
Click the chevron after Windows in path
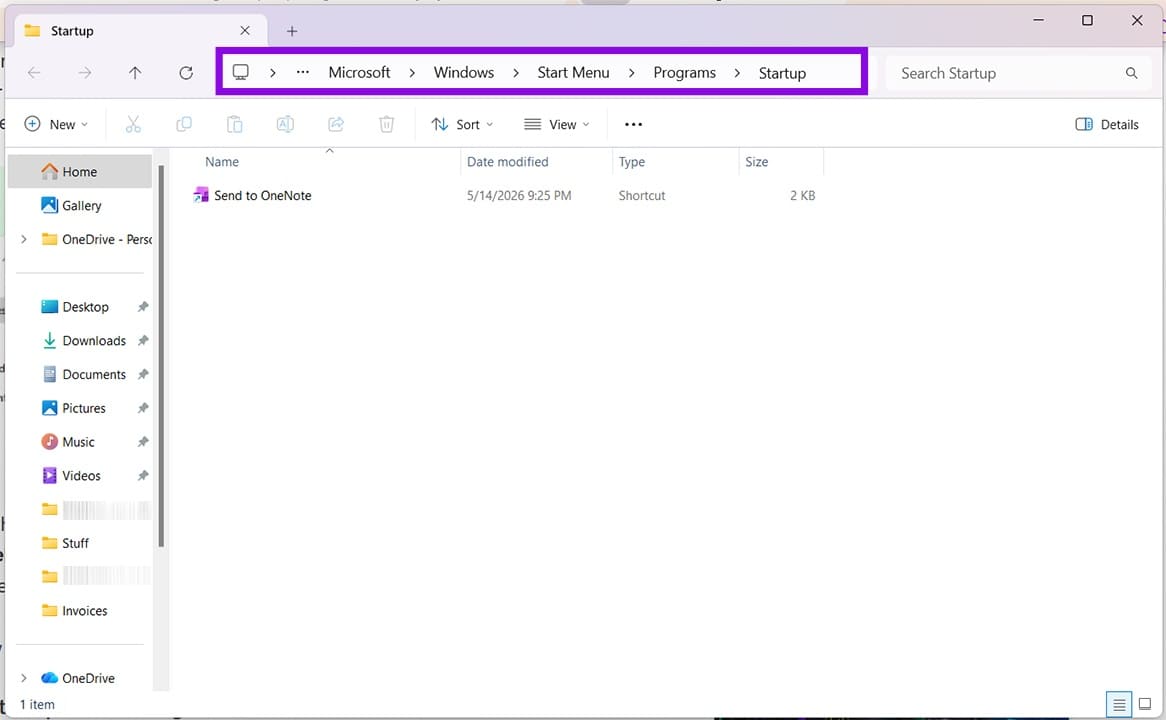[x=515, y=73]
